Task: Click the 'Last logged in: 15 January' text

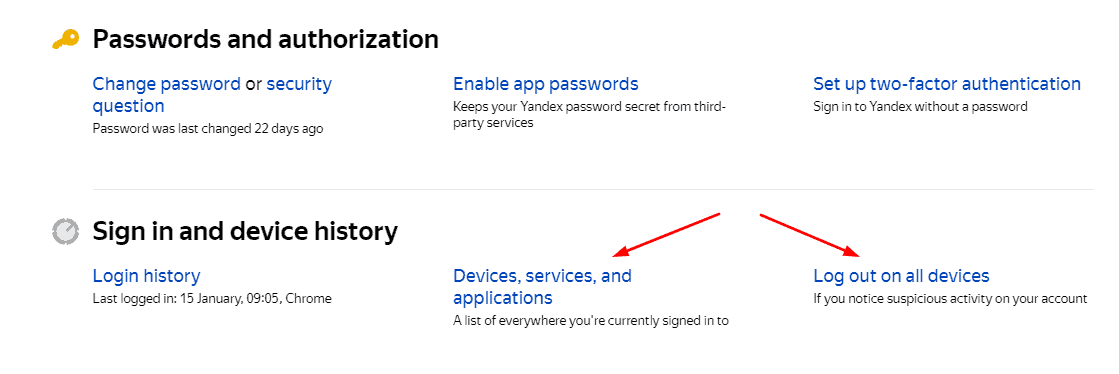Action: (x=212, y=298)
